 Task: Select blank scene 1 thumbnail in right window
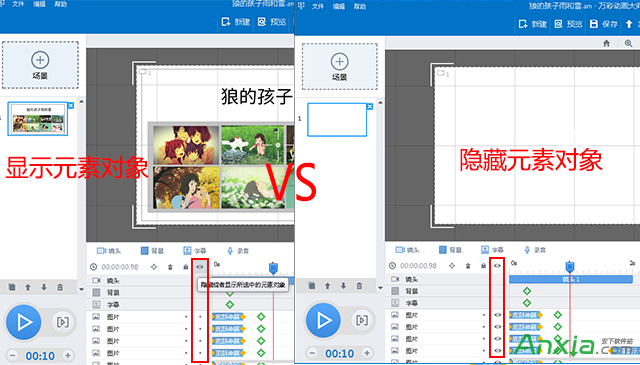click(337, 120)
